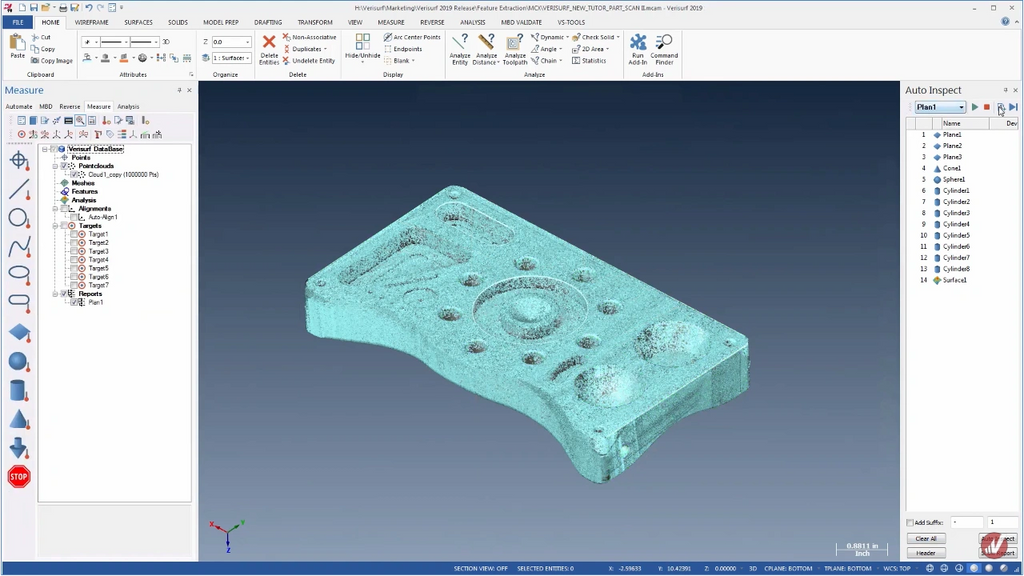
Task: Select the measure circle tool
Action: (18, 217)
